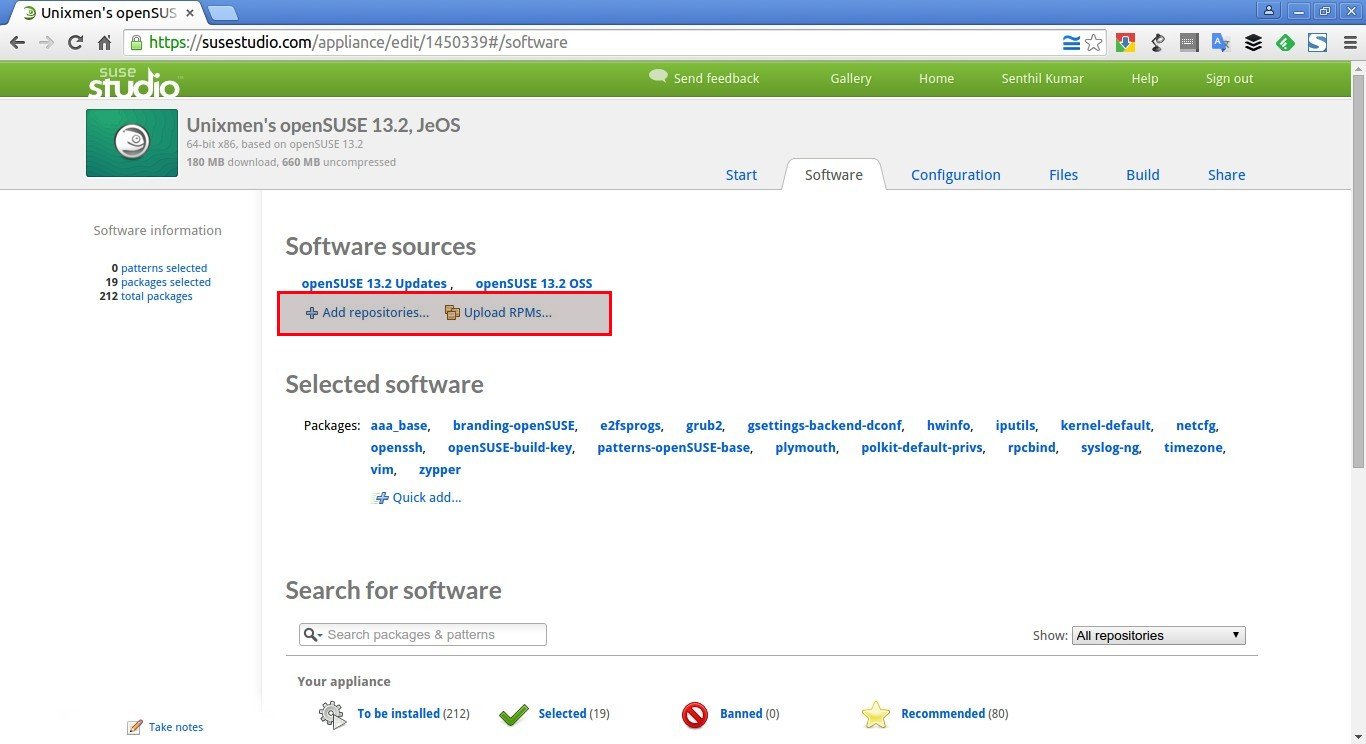This screenshot has height=744, width=1366.
Task: Switch to the Start tab
Action: tap(741, 174)
